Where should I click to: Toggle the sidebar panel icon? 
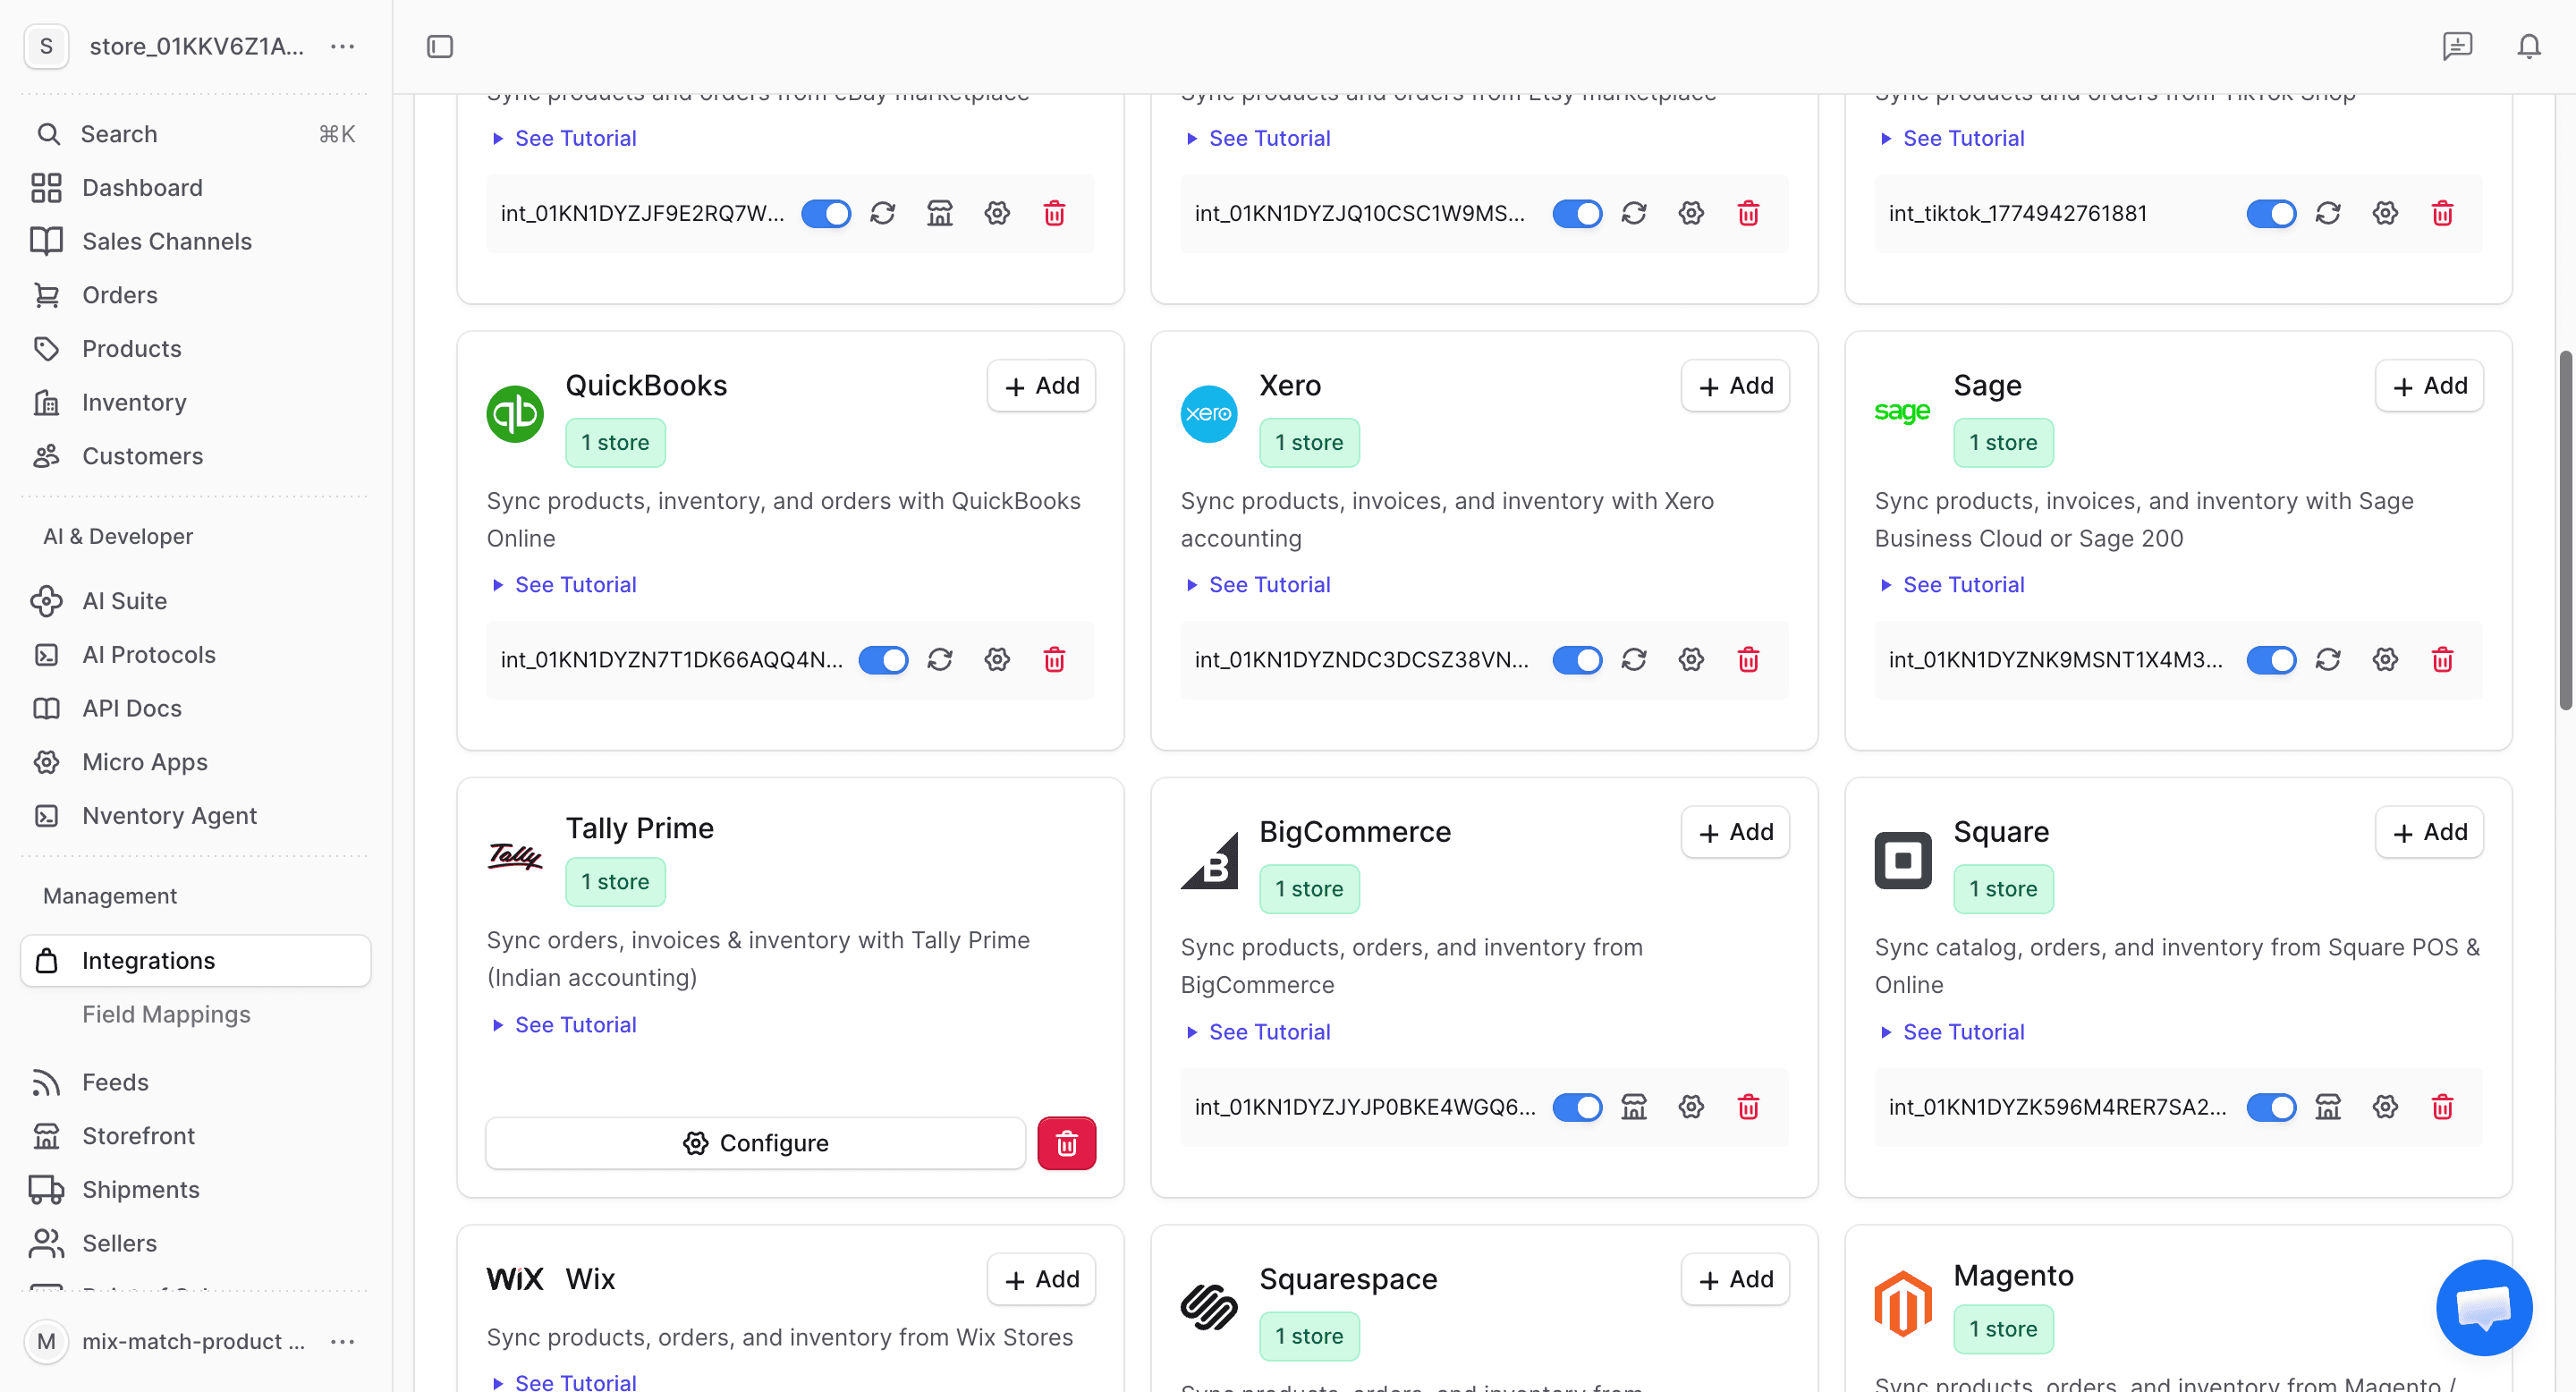(440, 47)
